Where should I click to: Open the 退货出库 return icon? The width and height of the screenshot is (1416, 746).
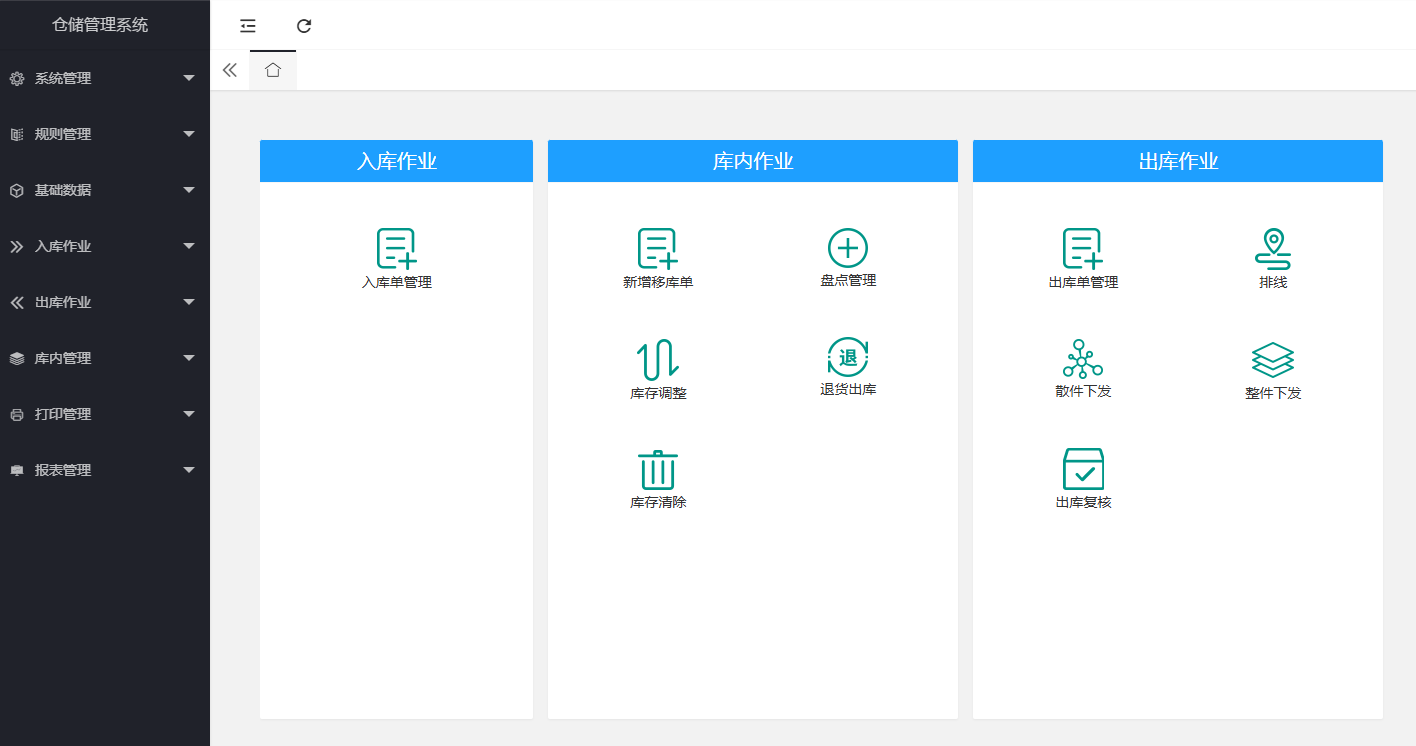pyautogui.click(x=847, y=358)
